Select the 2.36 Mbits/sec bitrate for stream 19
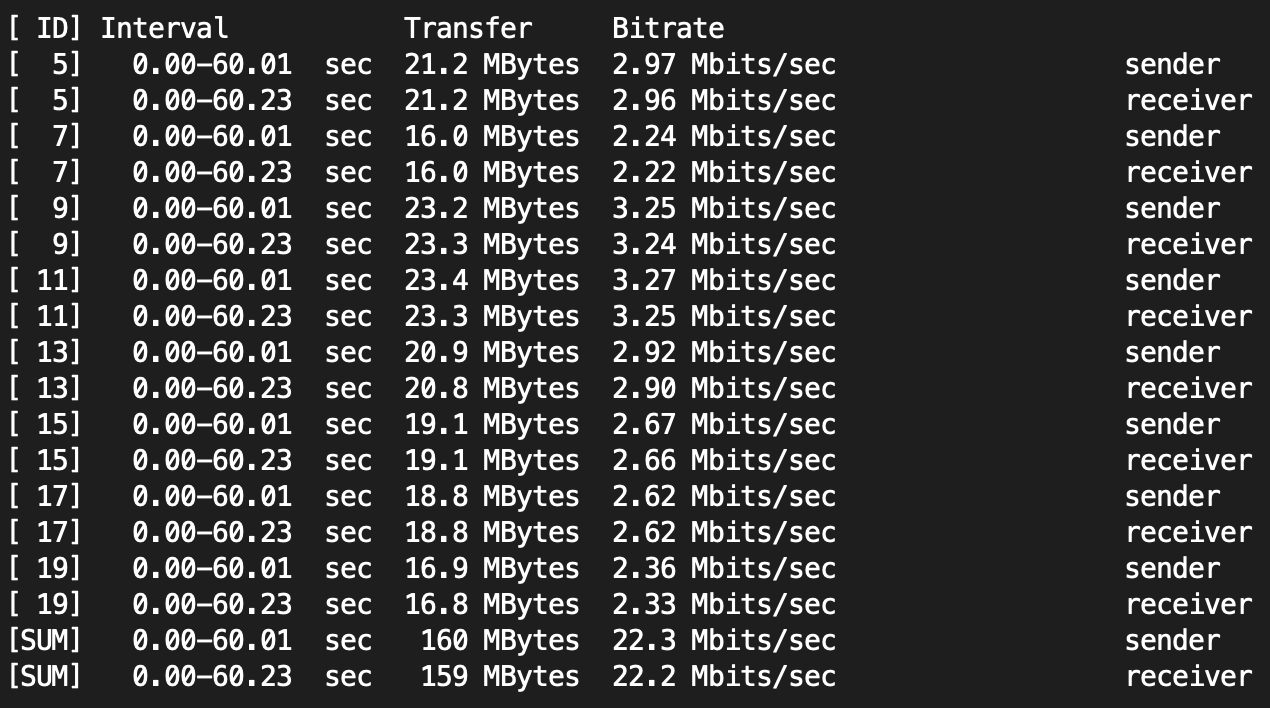Image resolution: width=1270 pixels, height=708 pixels. tap(724, 569)
